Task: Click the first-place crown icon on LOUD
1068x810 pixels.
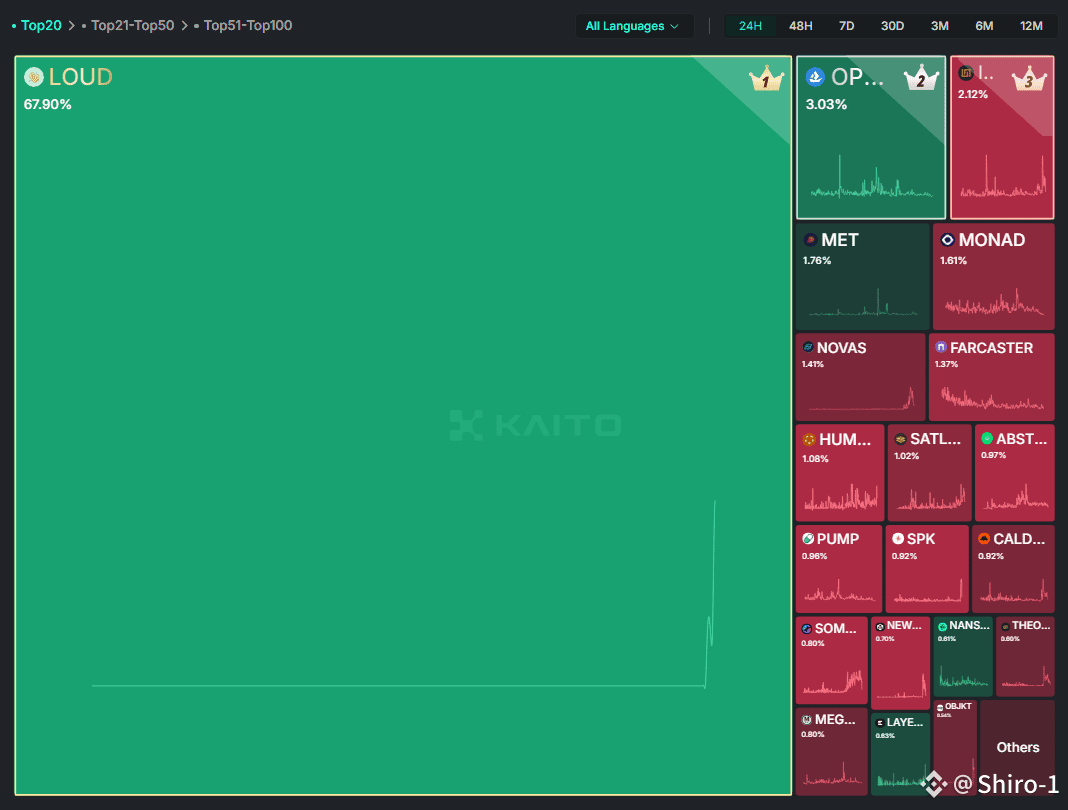Action: (766, 80)
